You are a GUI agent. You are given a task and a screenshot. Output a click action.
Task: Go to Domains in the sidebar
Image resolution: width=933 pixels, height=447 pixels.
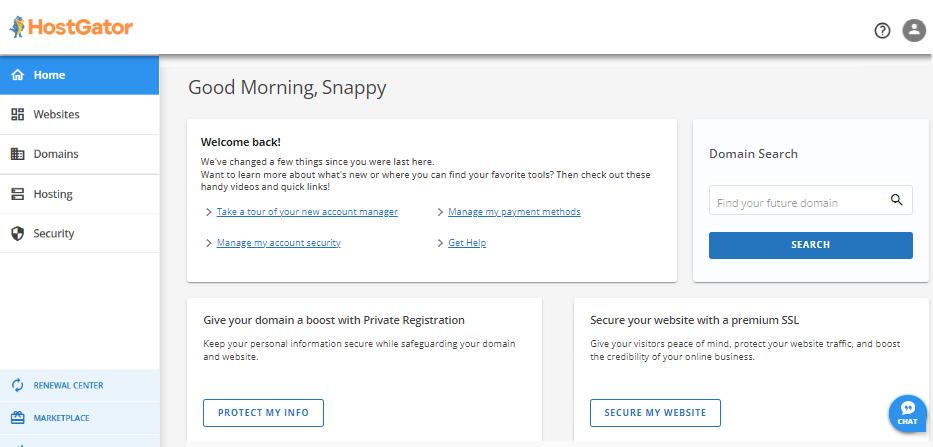(x=80, y=154)
